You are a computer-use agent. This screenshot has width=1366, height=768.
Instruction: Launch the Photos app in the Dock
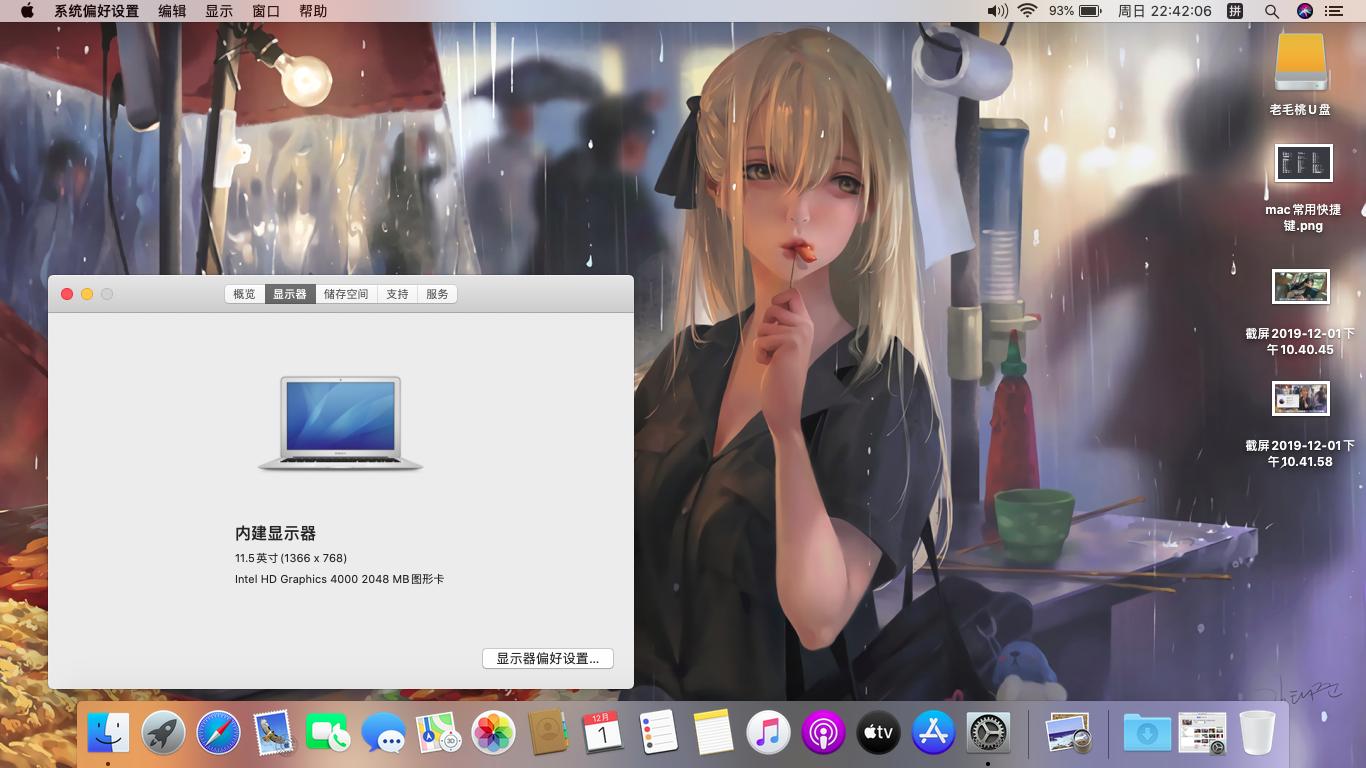493,733
